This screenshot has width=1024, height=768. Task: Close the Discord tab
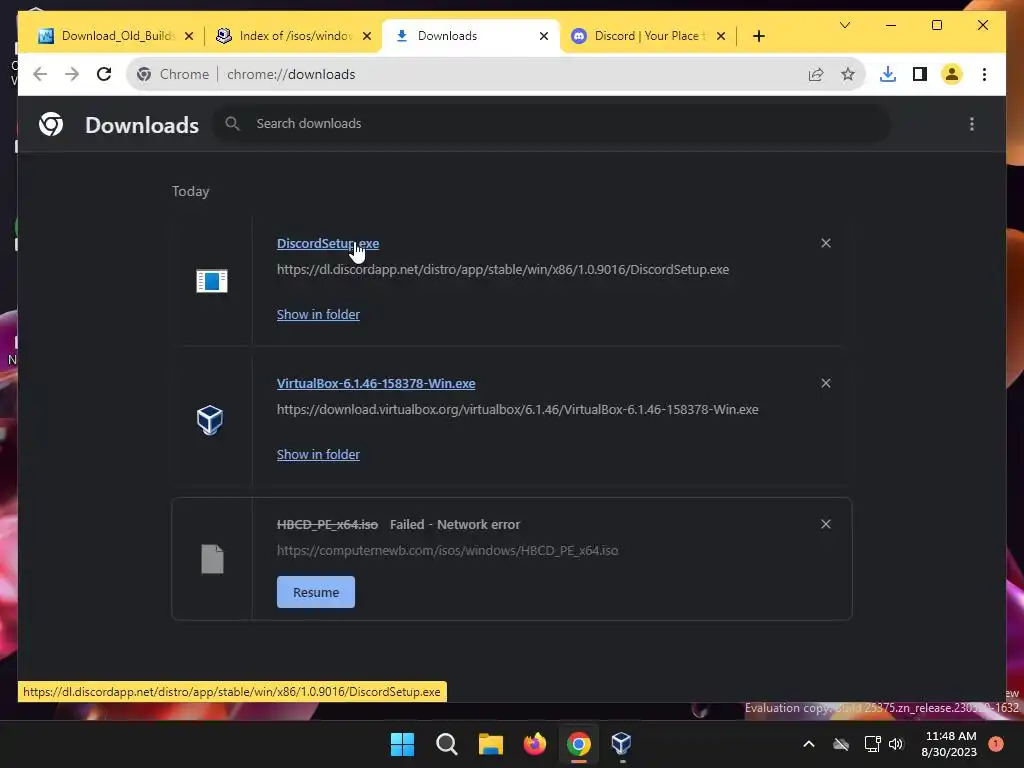pos(721,37)
